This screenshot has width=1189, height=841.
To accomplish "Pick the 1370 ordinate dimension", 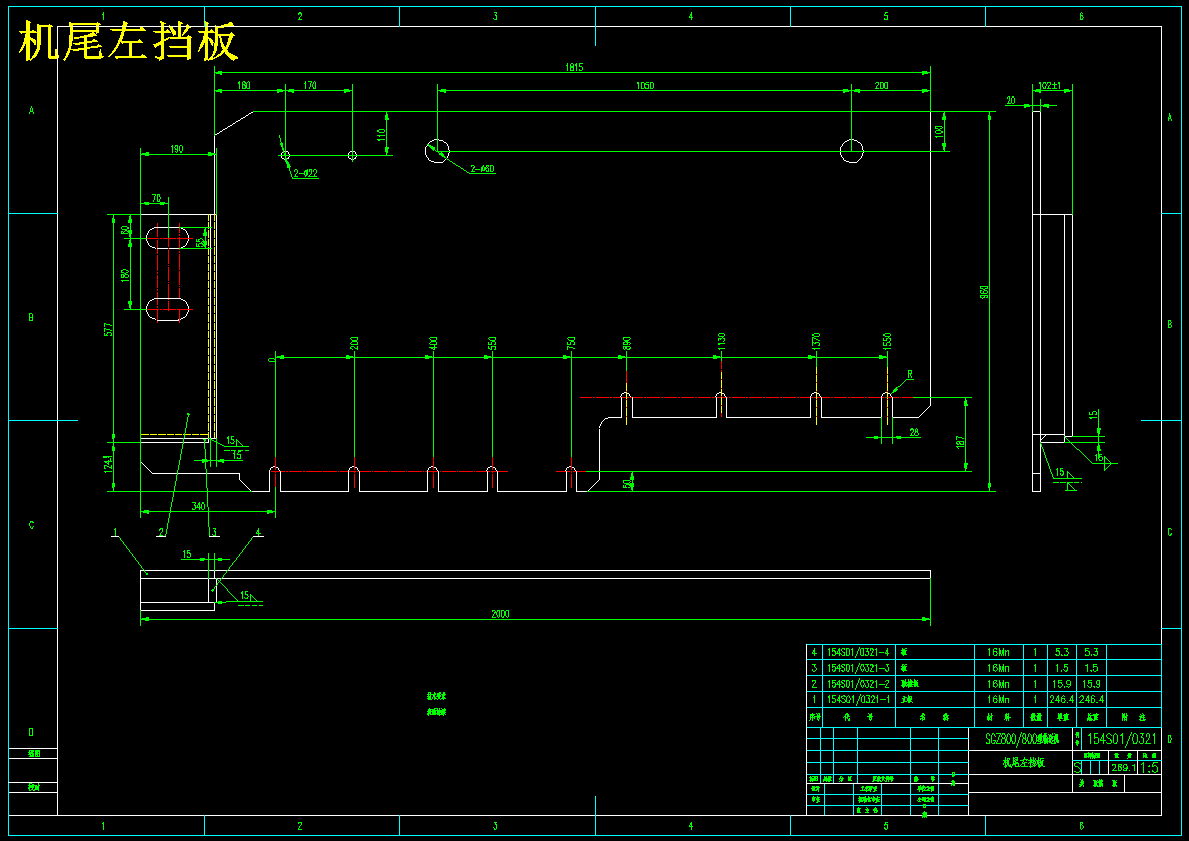I will [816, 340].
